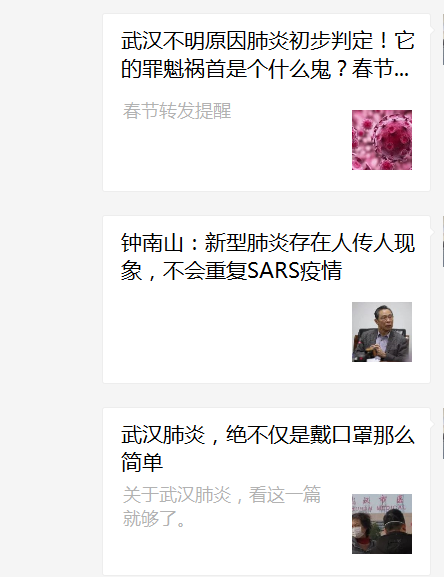Click the word 简单 in third card title
Image resolution: width=444 pixels, height=577 pixels.
142,463
